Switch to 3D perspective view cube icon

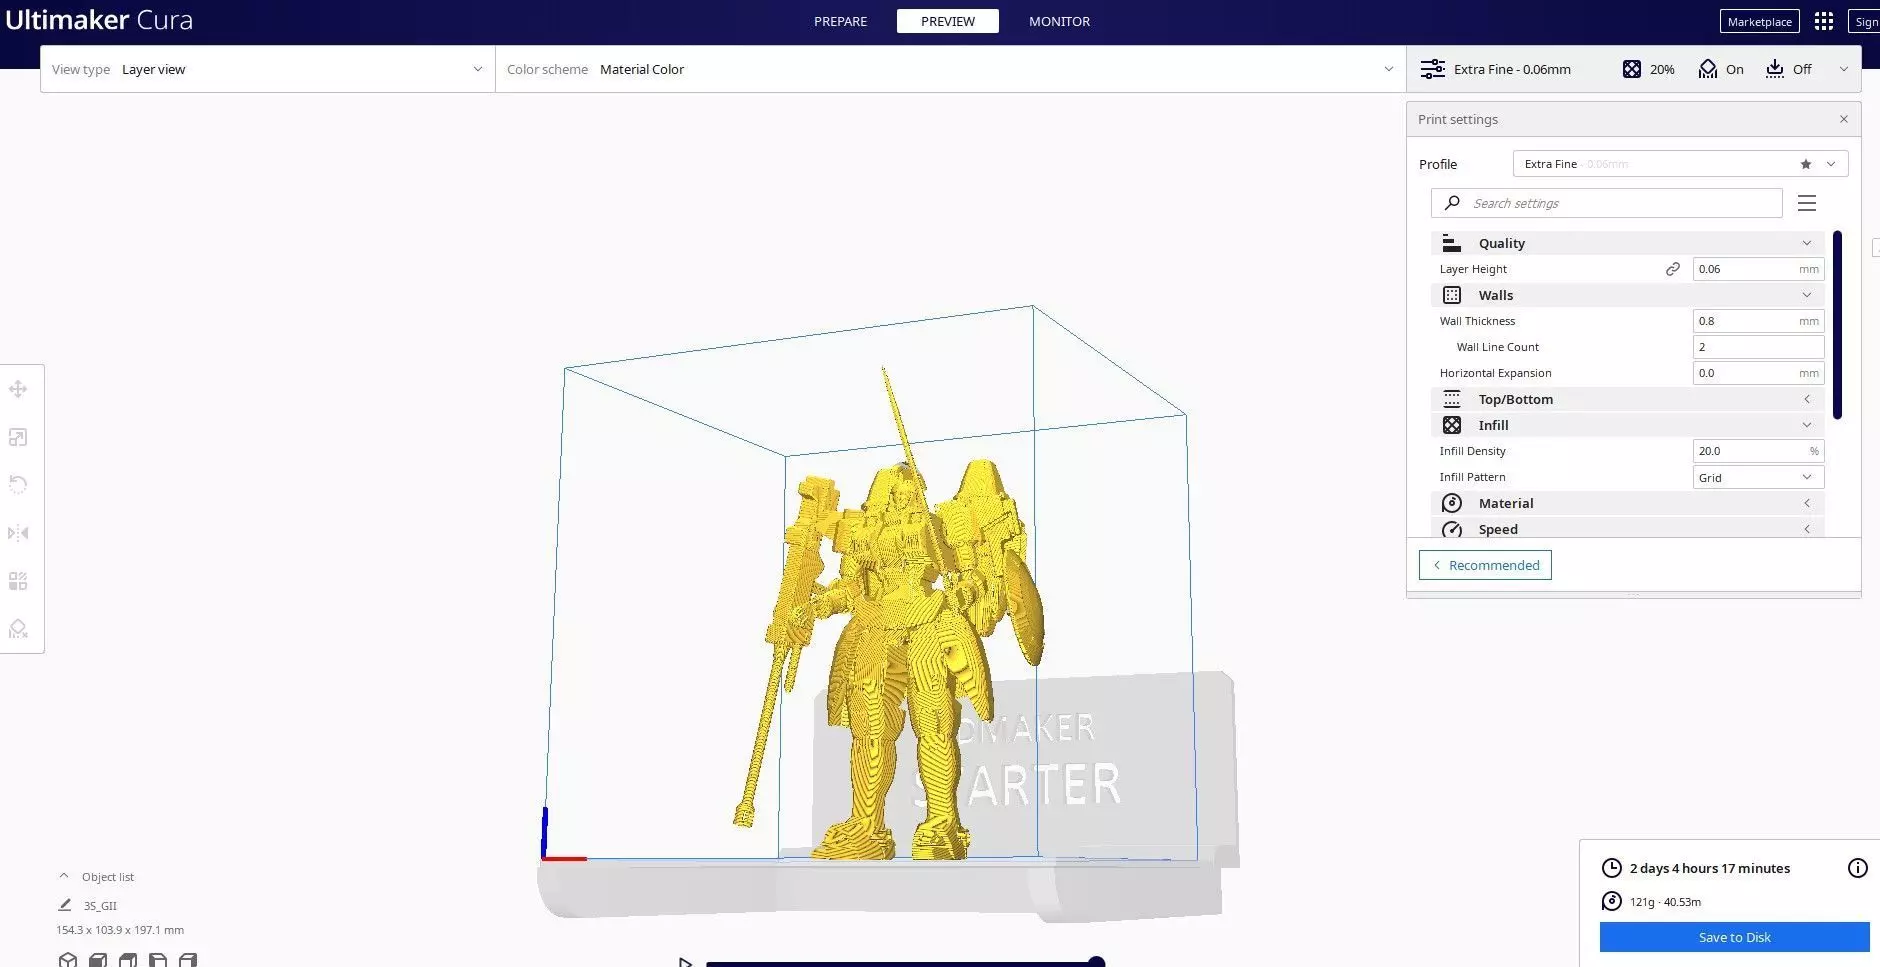click(68, 960)
